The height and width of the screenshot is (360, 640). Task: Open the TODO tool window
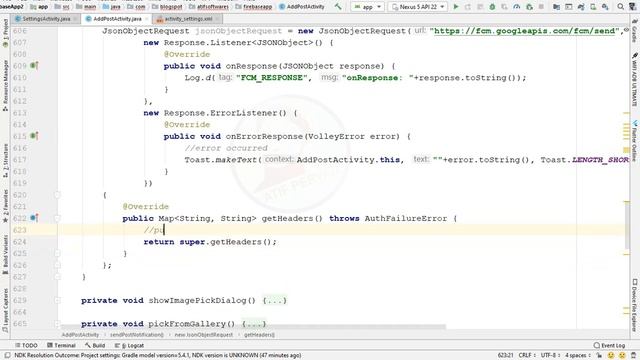pos(27,345)
